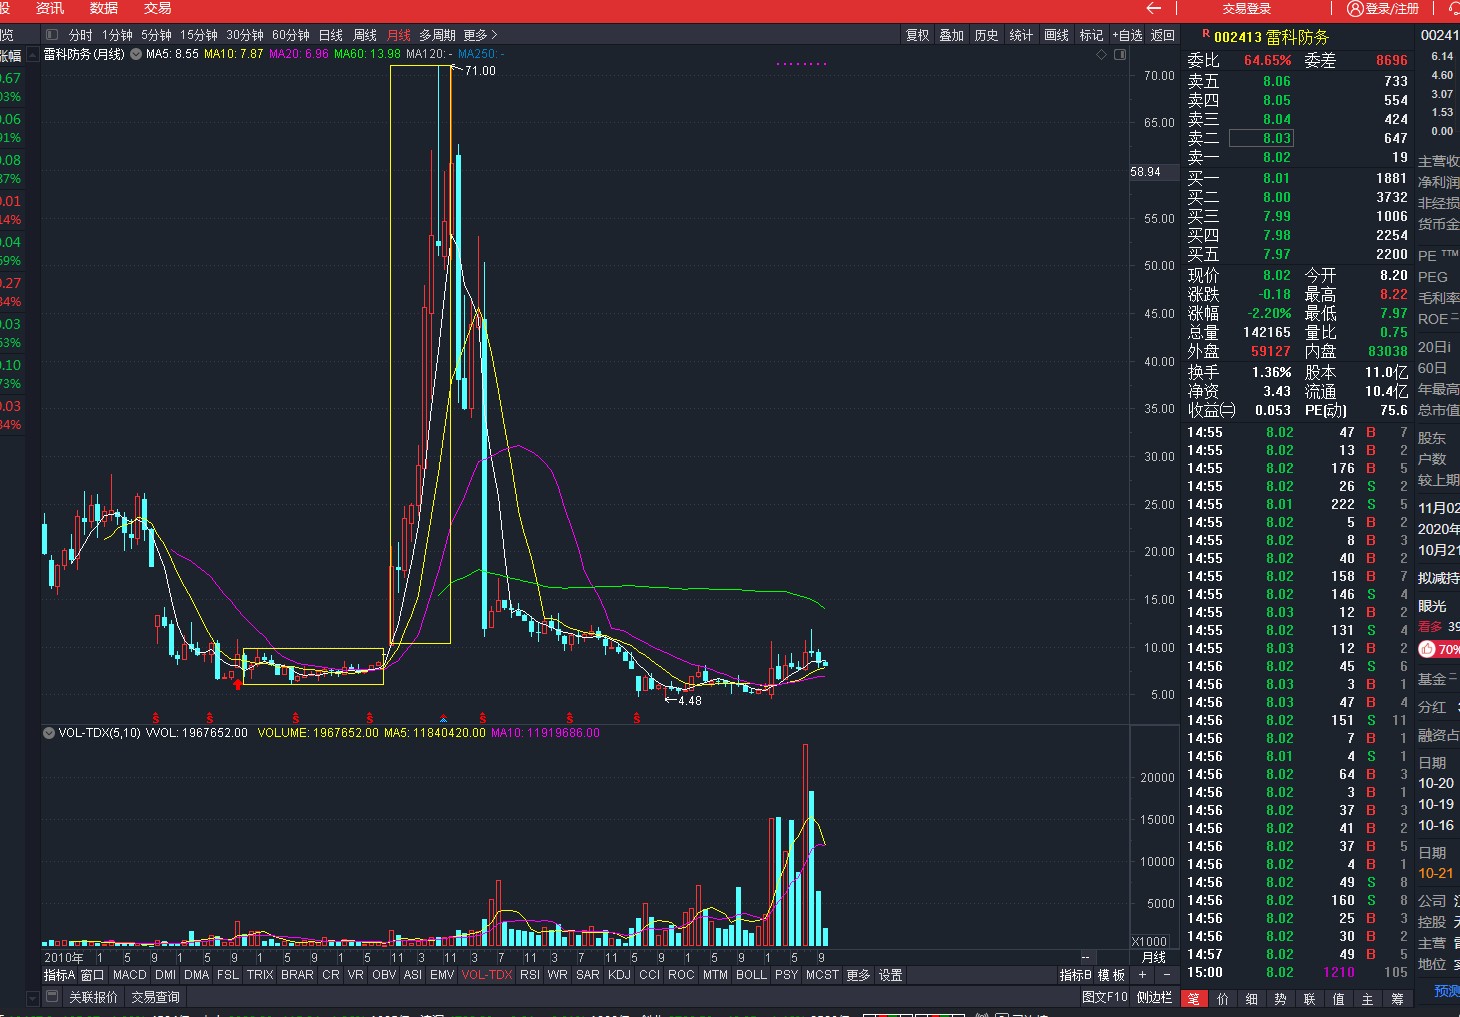The width and height of the screenshot is (1460, 1017).
Task: Toggle the 侧边栏 sidebar button
Action: point(1154,997)
